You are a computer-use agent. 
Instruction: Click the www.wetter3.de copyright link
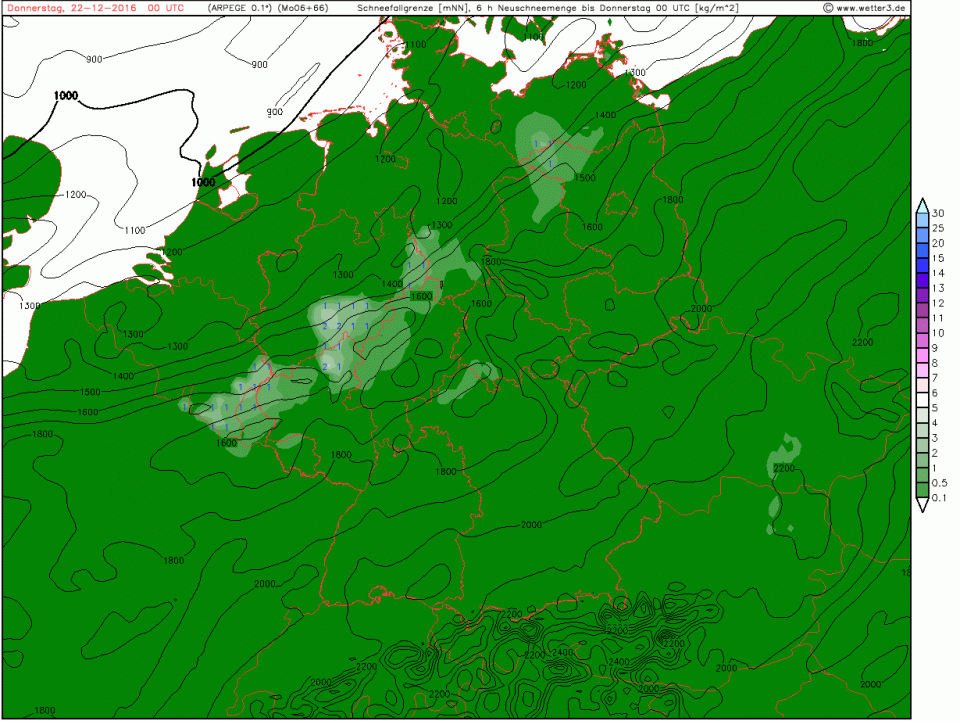click(868, 7)
